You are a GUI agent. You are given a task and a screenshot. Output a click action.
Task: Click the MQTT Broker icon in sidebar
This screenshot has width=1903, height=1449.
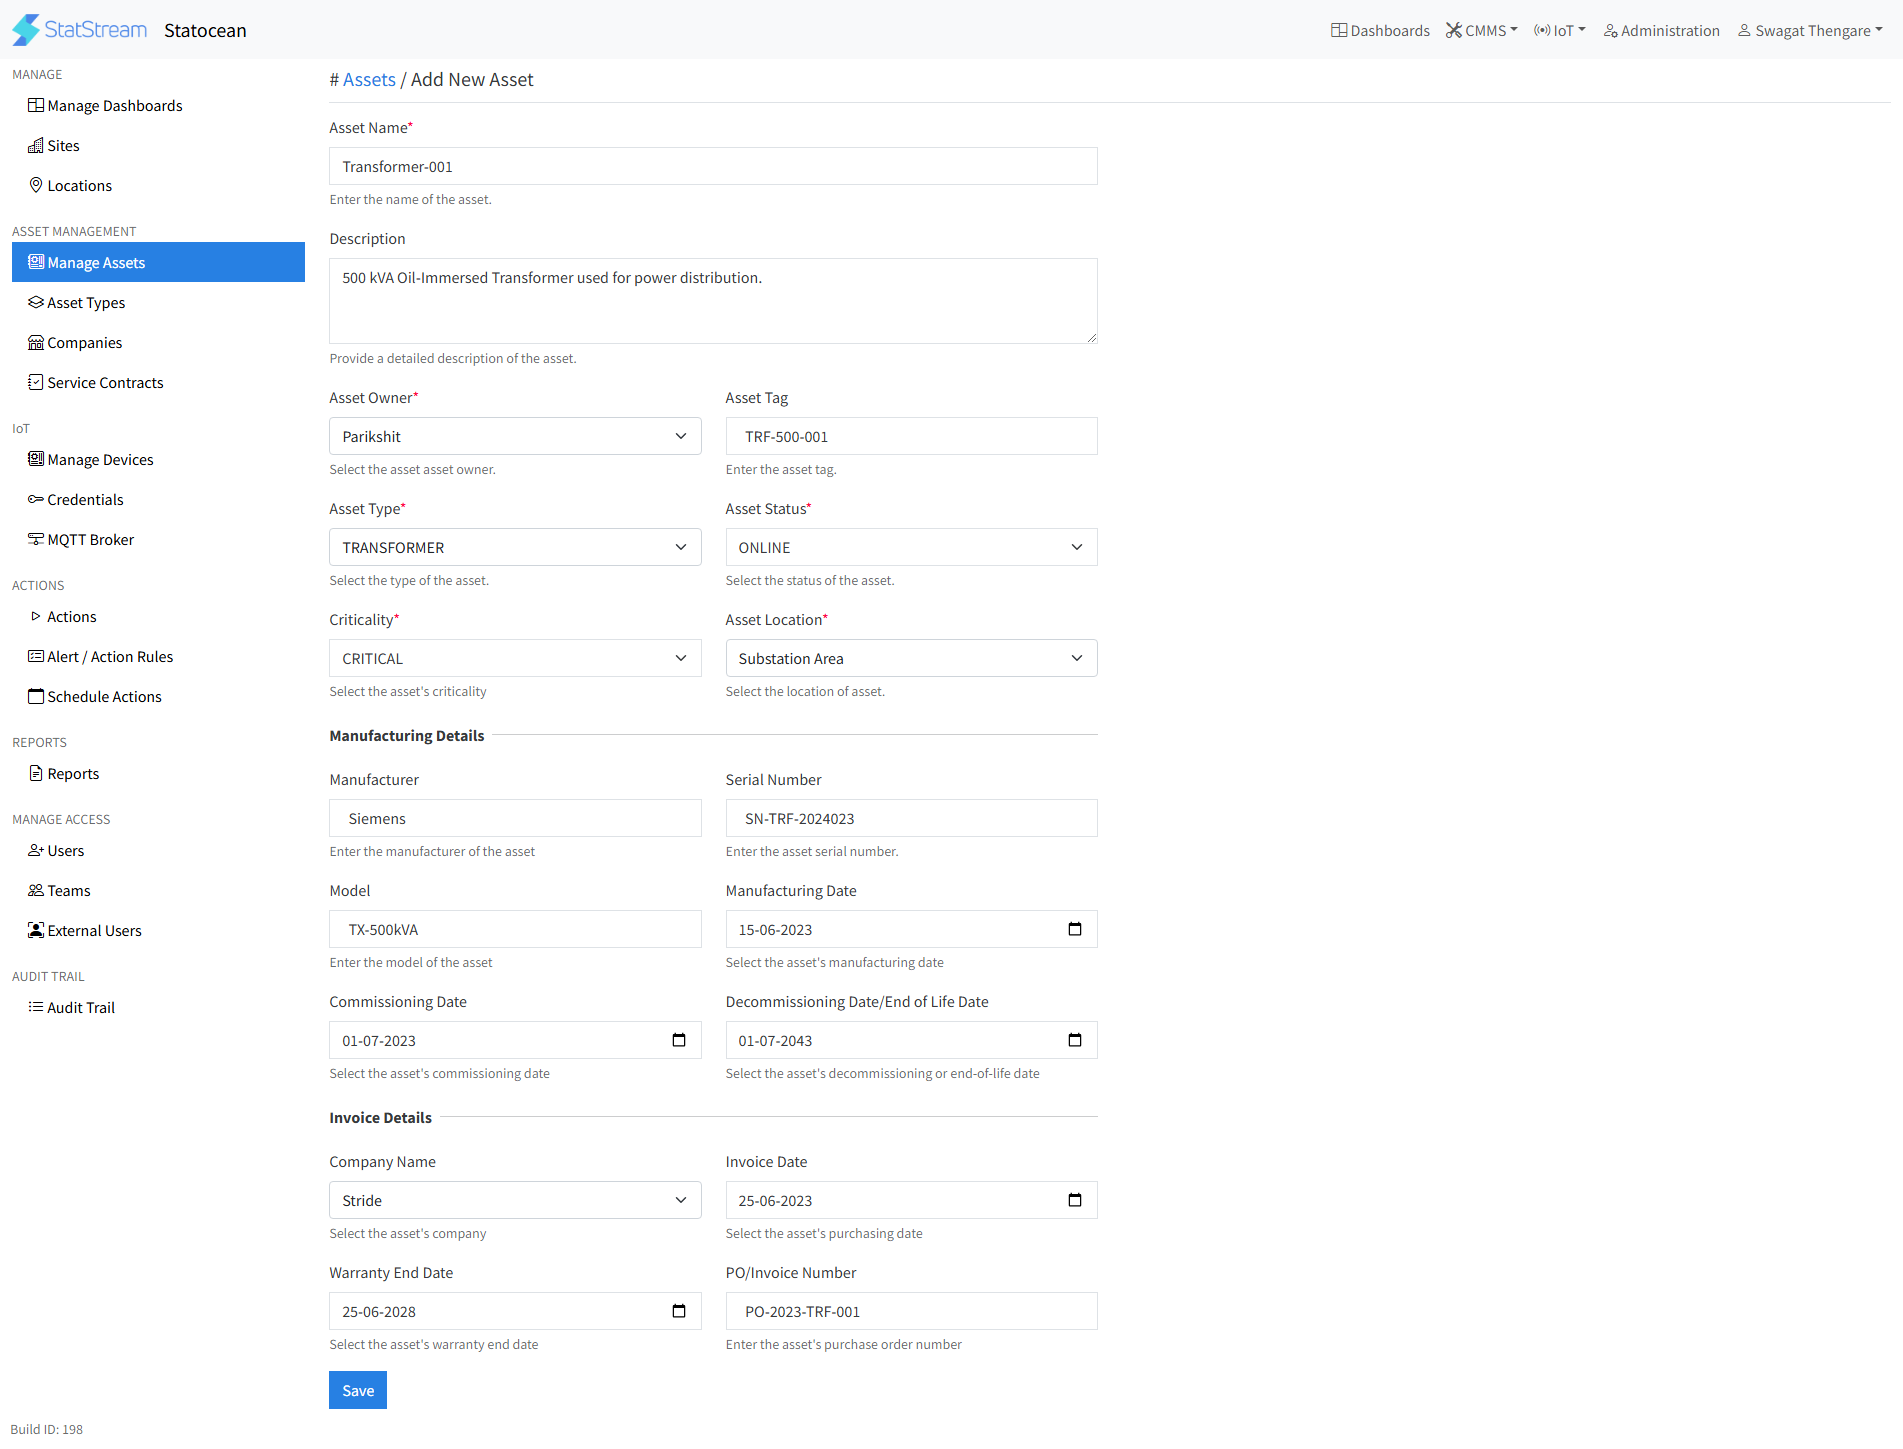click(36, 539)
